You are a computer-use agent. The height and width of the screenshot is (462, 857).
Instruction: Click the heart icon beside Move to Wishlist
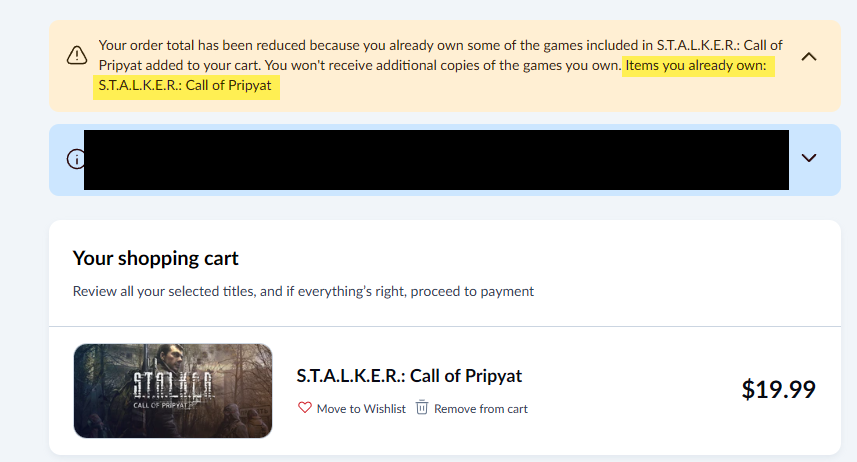click(x=304, y=407)
